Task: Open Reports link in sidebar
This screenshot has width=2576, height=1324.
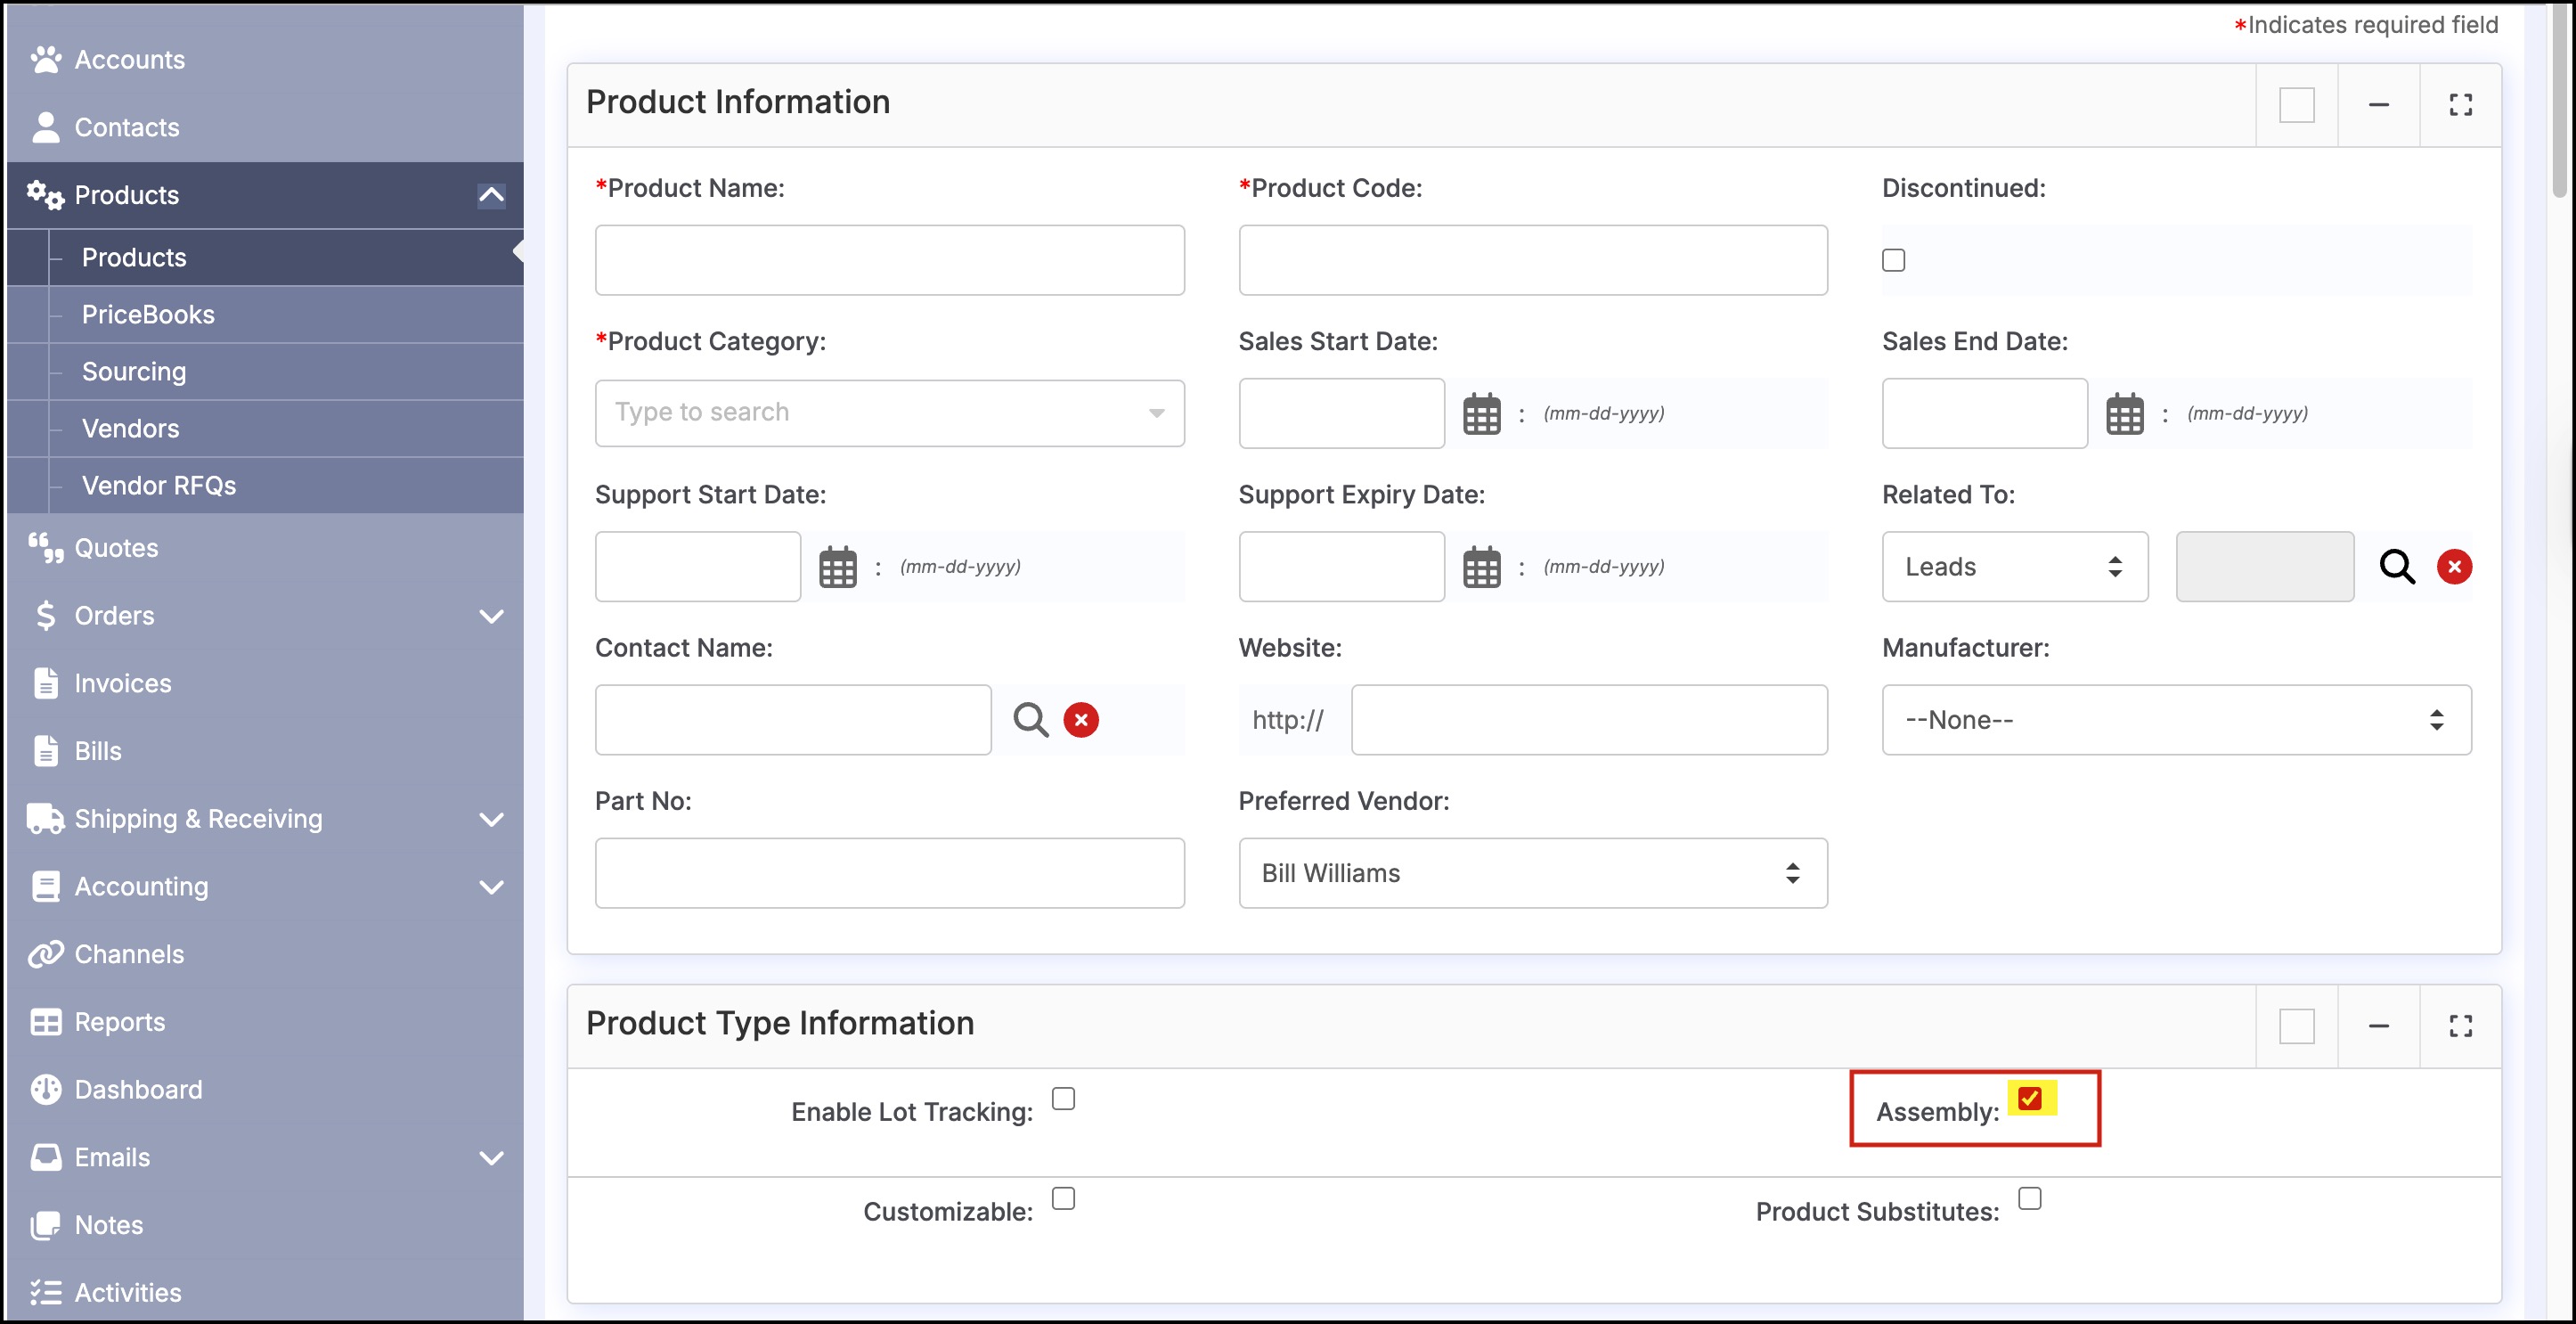Action: click(120, 1022)
